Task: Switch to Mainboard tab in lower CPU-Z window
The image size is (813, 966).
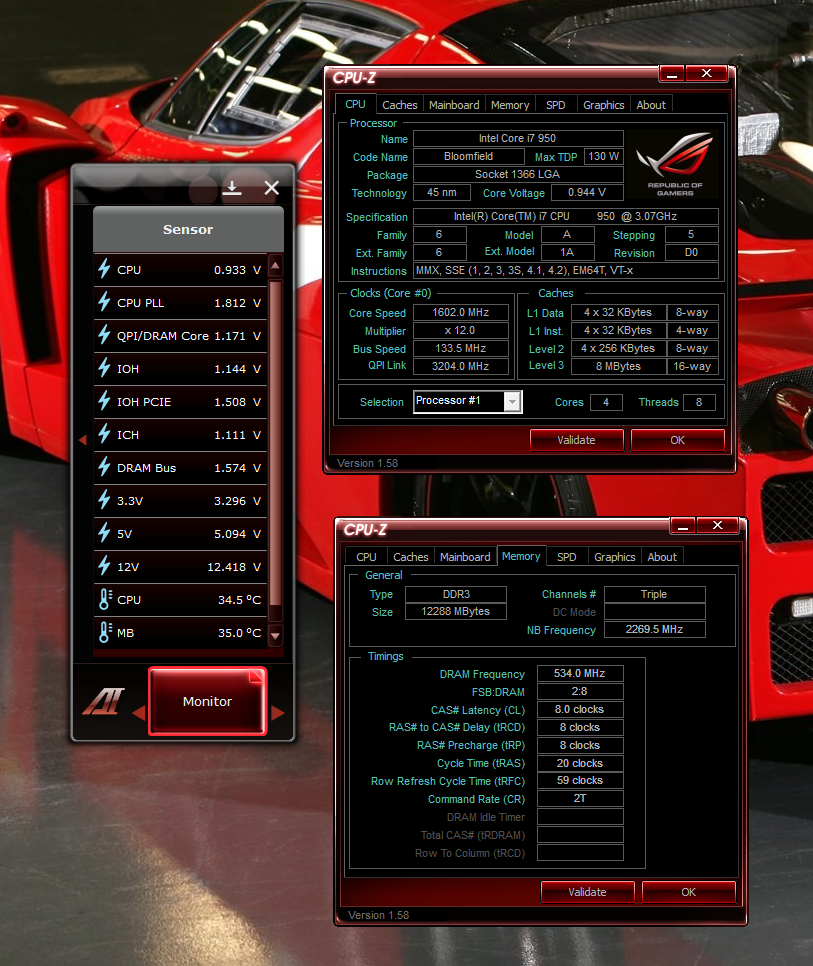Action: 465,557
